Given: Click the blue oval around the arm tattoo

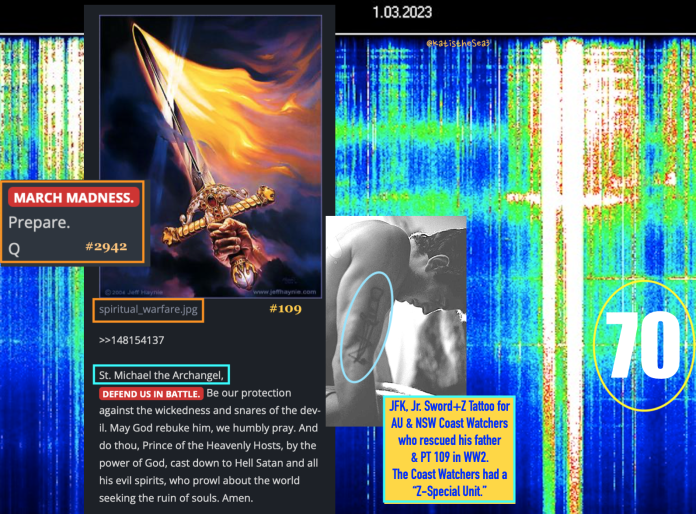Looking at the screenshot, I should tap(364, 325).
